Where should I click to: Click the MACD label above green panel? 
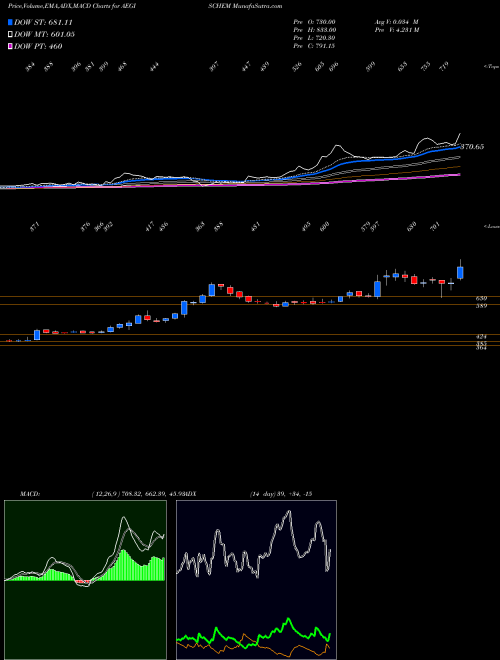(x=30, y=494)
